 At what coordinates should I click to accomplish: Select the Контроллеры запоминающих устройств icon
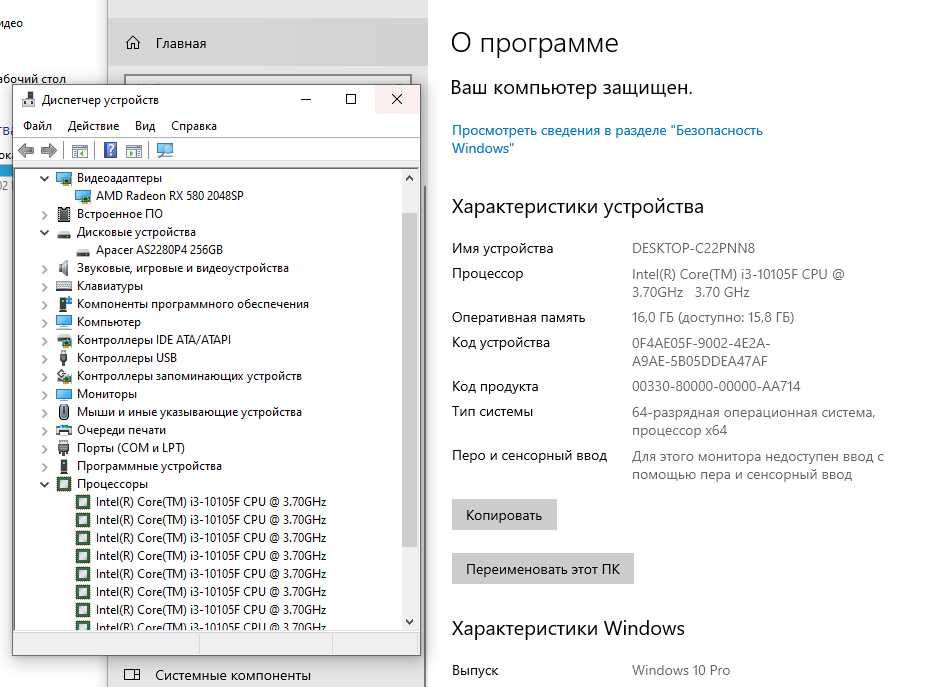point(64,376)
